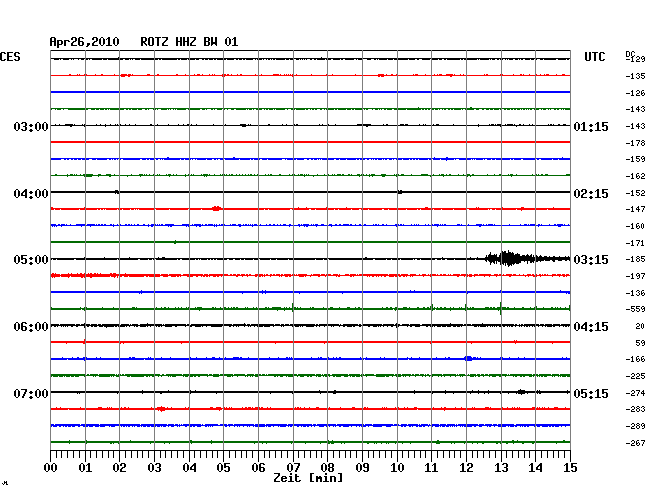This screenshot has height=494, width=650.
Task: Select the 04:00 local time label
Action: 31,194
